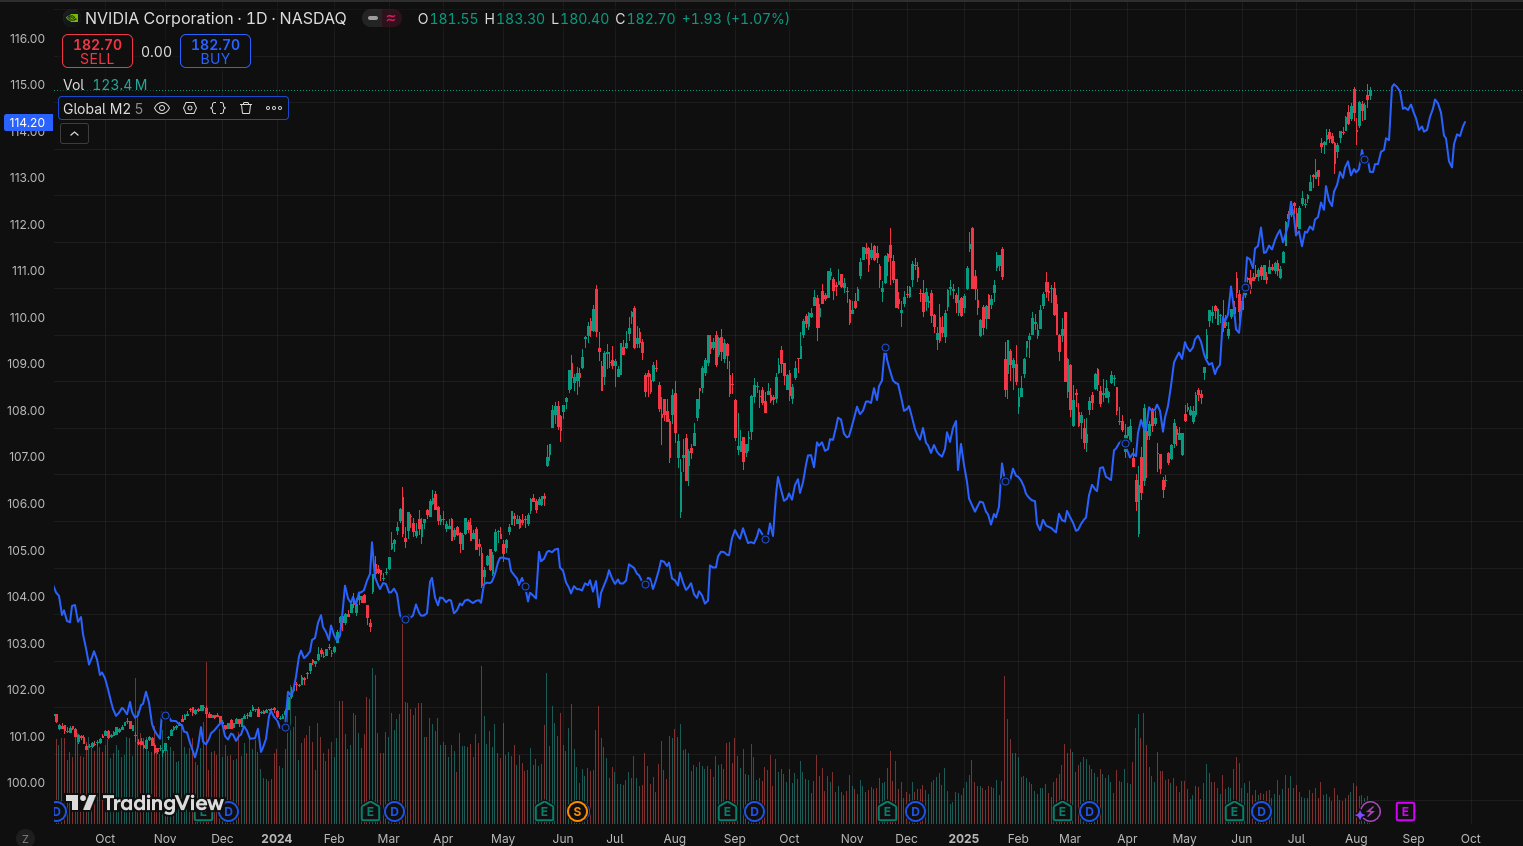Open the magenta upcoming earnings marker near September 2025
The width and height of the screenshot is (1523, 846).
click(1405, 811)
